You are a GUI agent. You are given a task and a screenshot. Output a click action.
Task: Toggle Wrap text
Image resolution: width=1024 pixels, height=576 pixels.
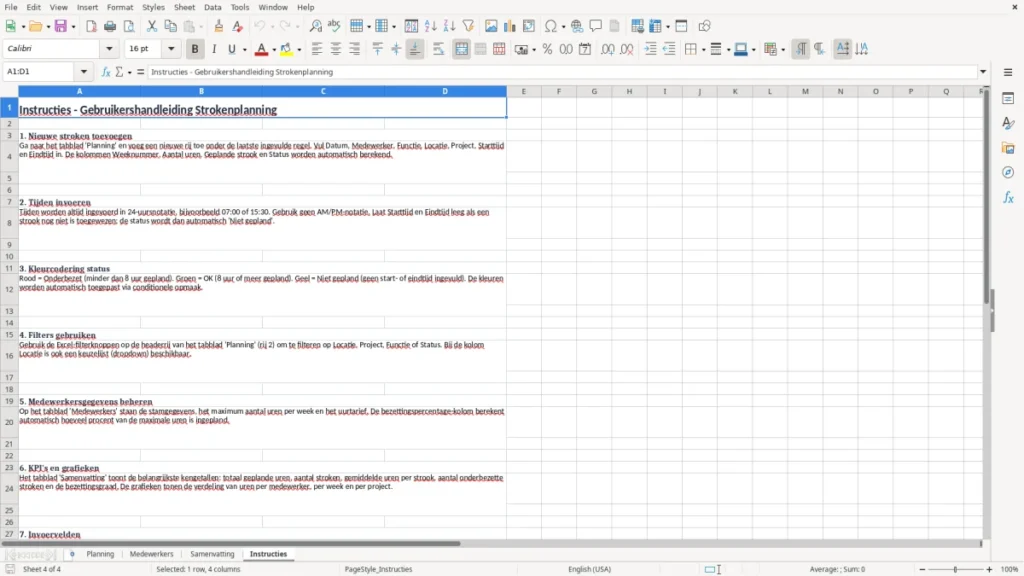point(439,49)
